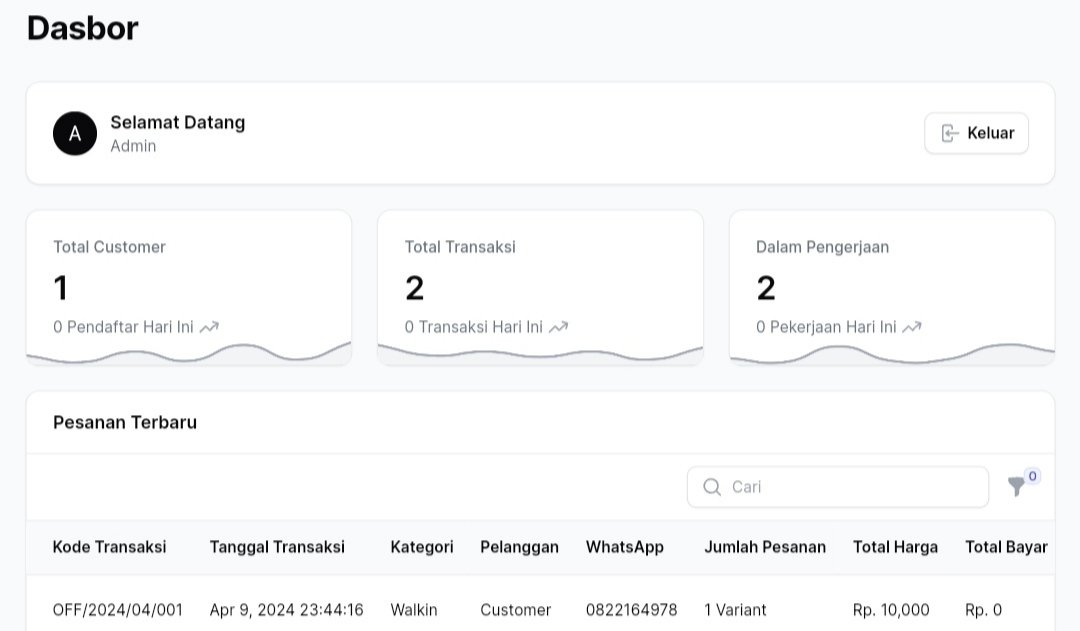The image size is (1080, 631).
Task: Open the Total Customer stat card
Action: [189, 288]
